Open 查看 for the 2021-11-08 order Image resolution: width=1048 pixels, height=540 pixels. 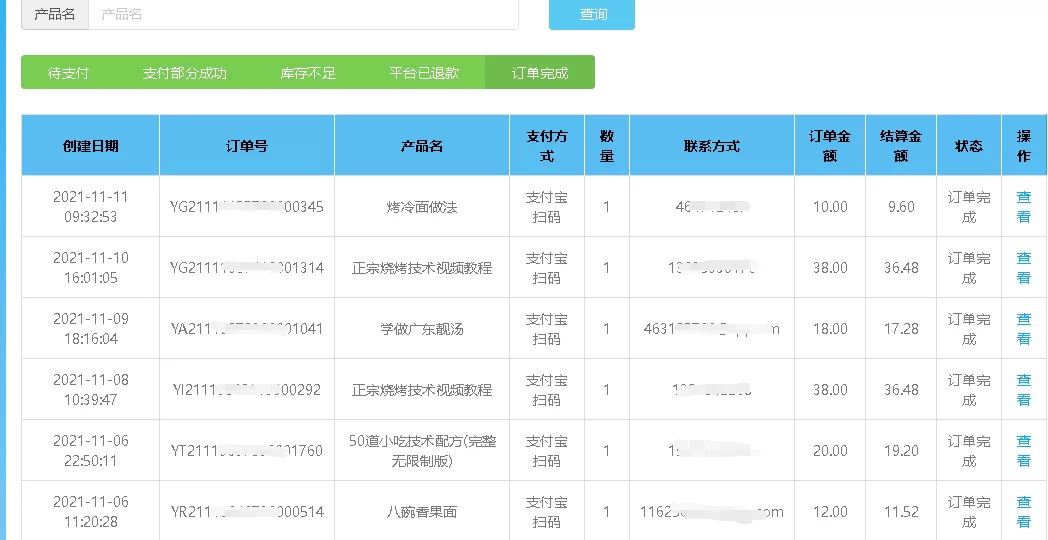click(x=1023, y=390)
